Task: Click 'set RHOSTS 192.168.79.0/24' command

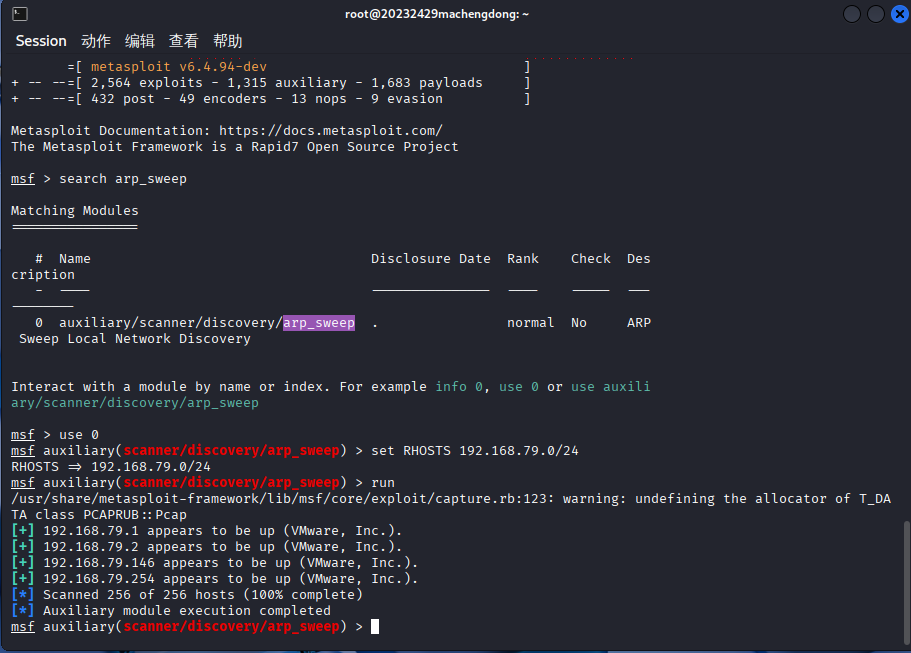Action: [x=475, y=451]
